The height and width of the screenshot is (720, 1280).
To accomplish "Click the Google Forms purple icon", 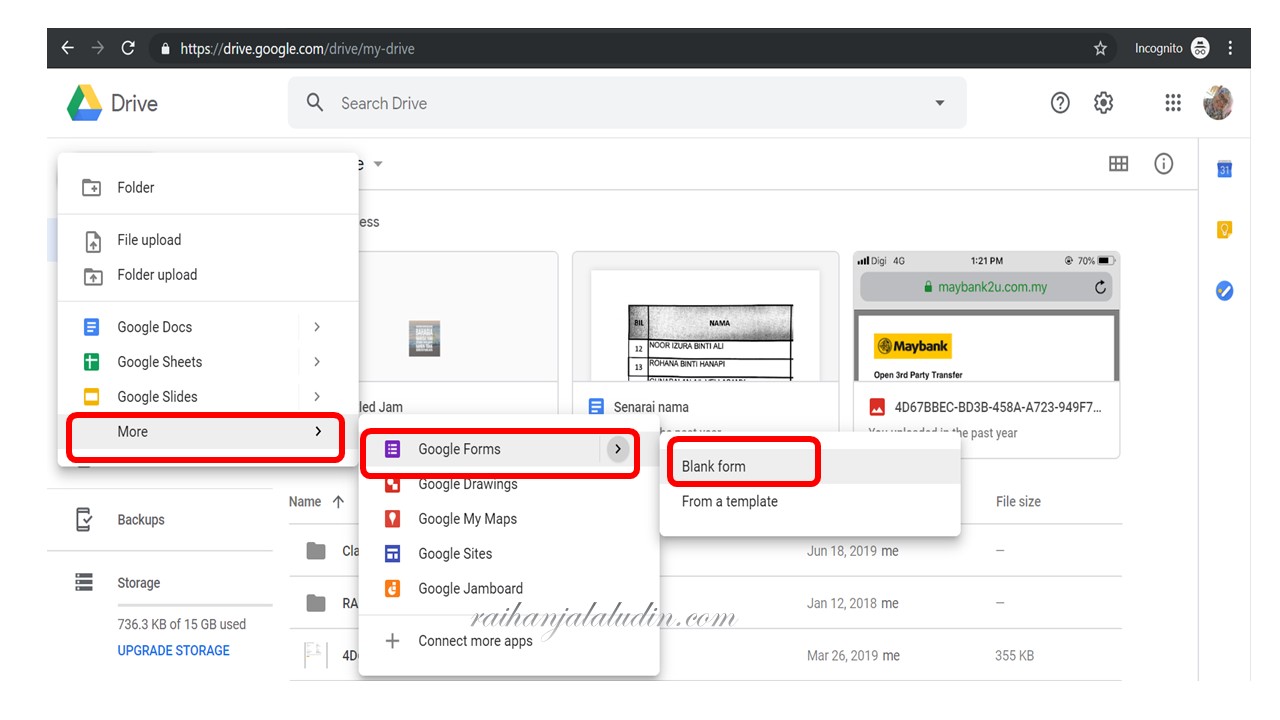I will point(393,449).
